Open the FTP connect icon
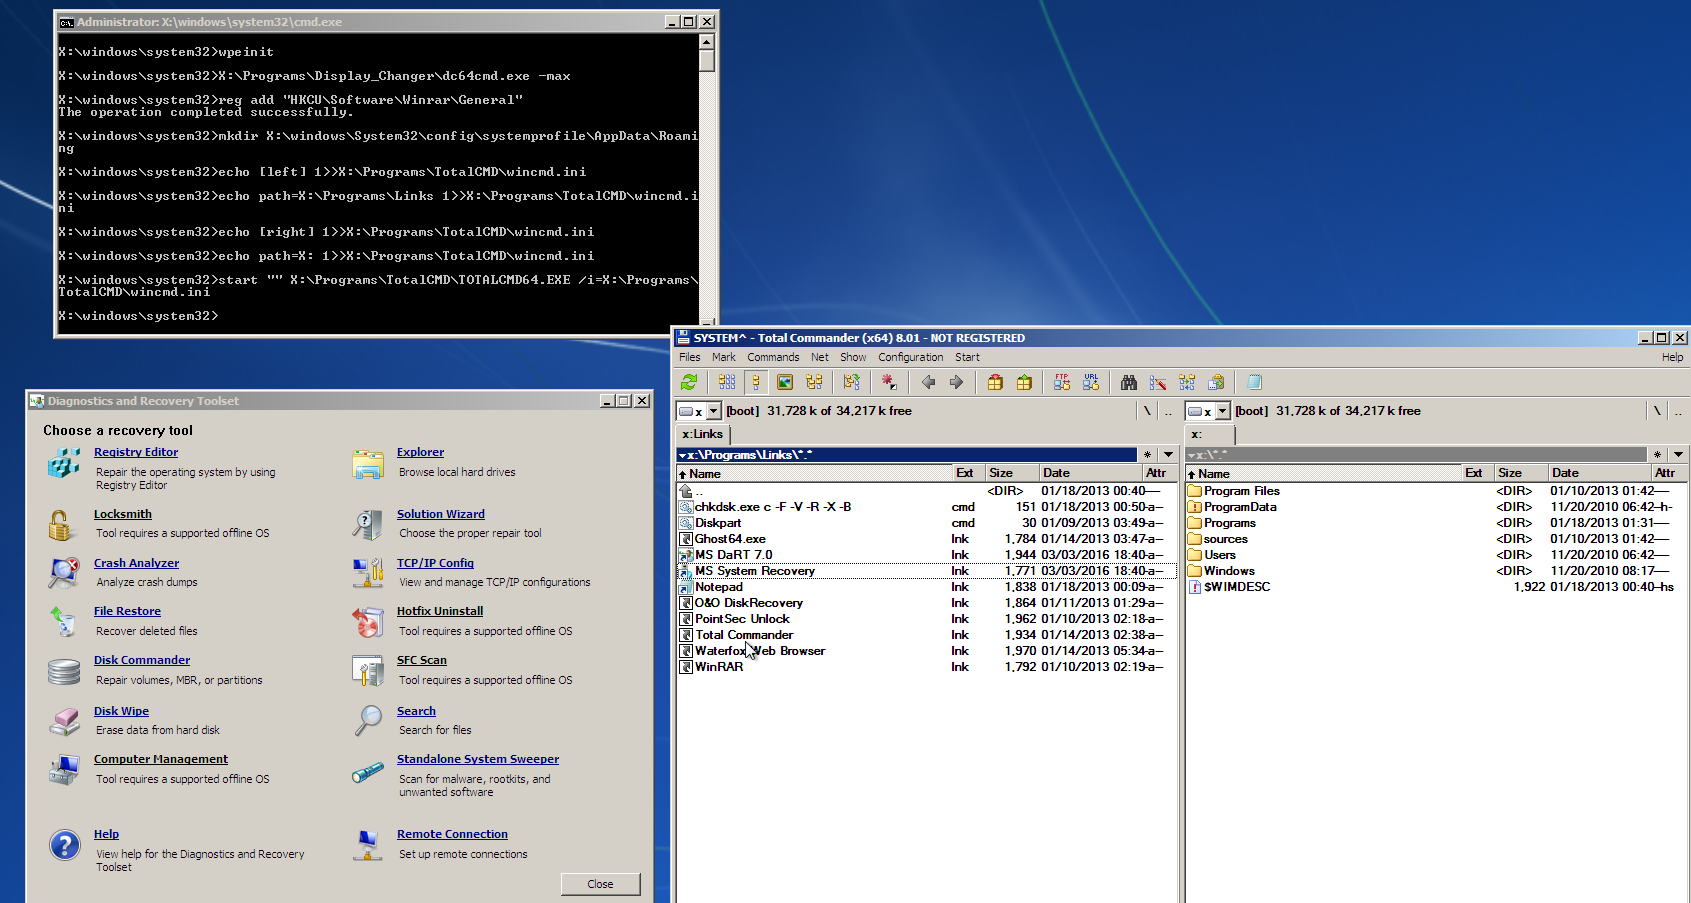Image resolution: width=1691 pixels, height=903 pixels. (1062, 382)
